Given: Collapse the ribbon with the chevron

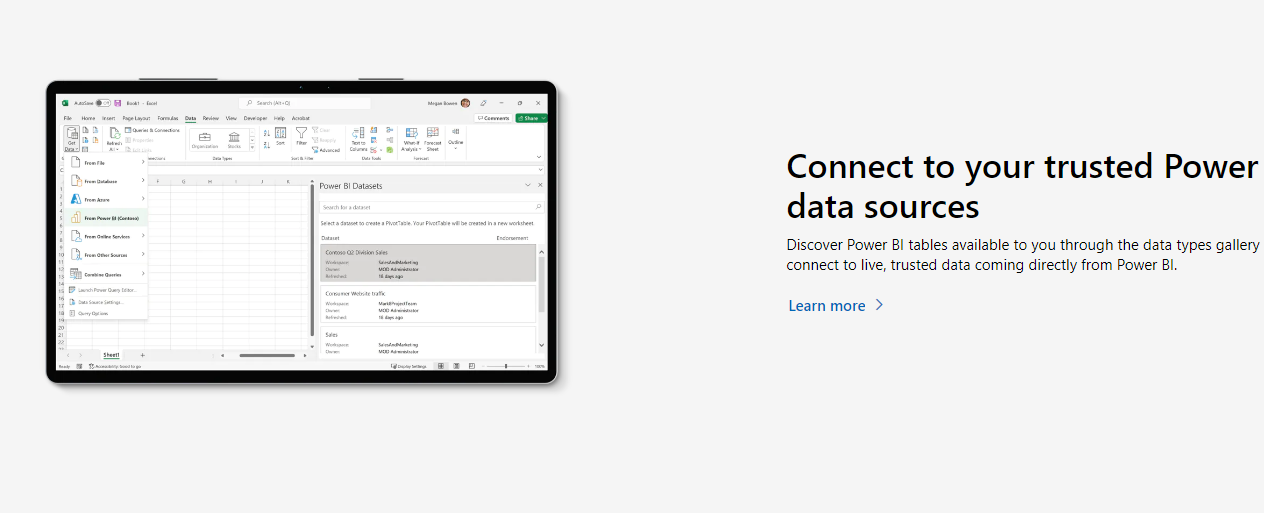Looking at the screenshot, I should pyautogui.click(x=539, y=157).
